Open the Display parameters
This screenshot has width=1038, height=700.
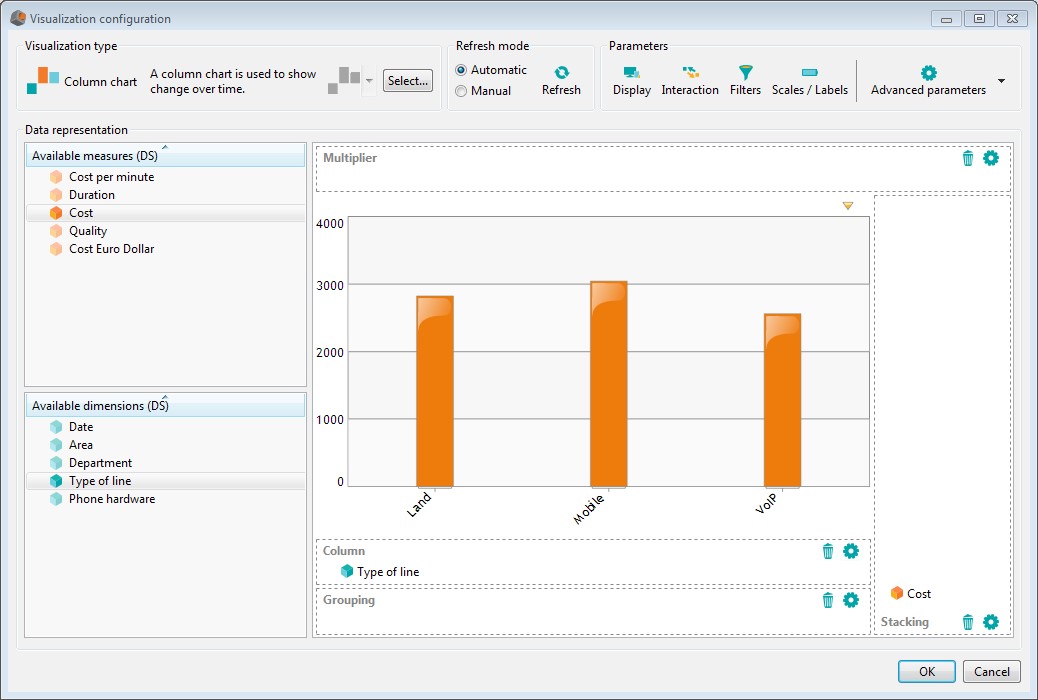632,81
